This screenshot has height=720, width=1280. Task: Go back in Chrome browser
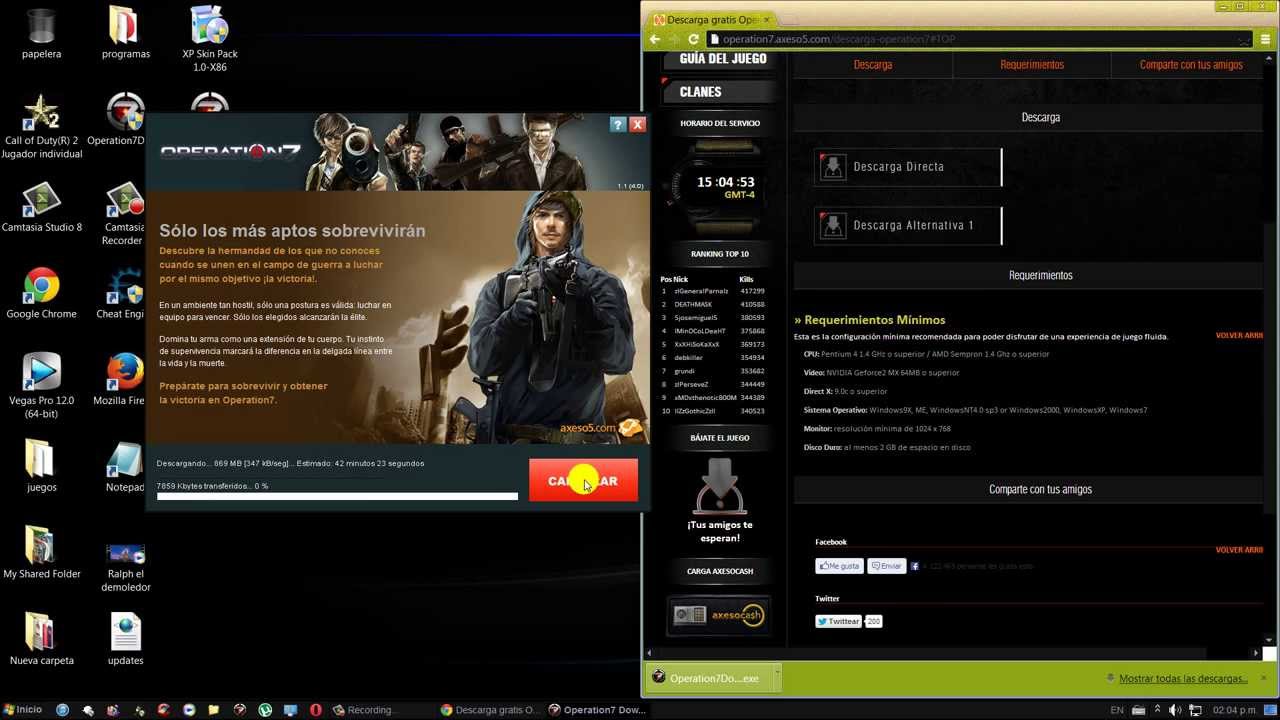pos(655,40)
